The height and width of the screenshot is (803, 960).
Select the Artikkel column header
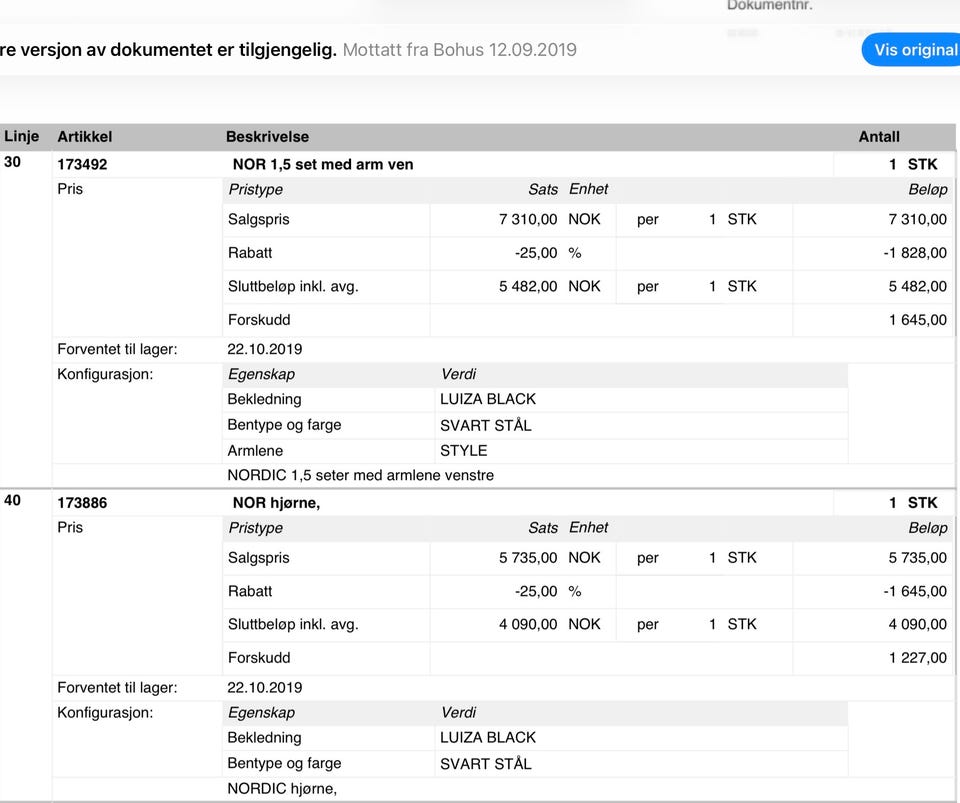coord(84,136)
